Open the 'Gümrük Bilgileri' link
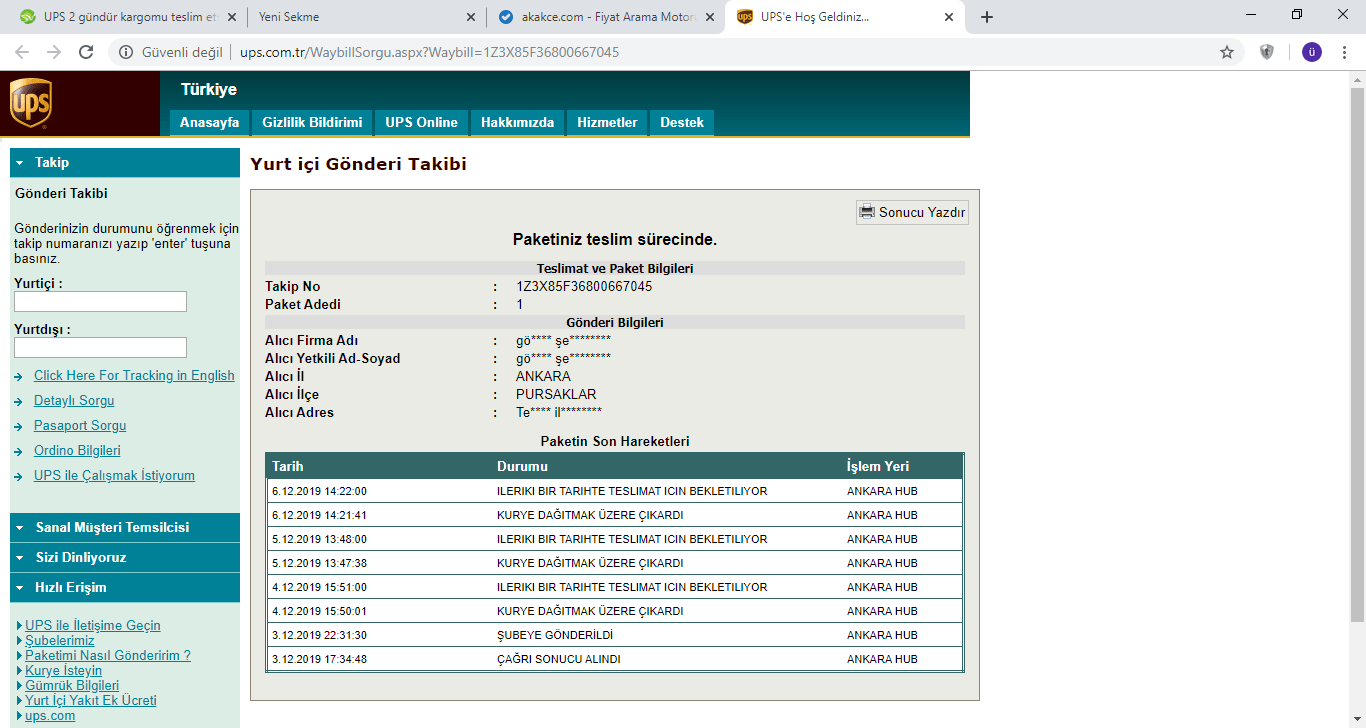1366x728 pixels. [72, 685]
